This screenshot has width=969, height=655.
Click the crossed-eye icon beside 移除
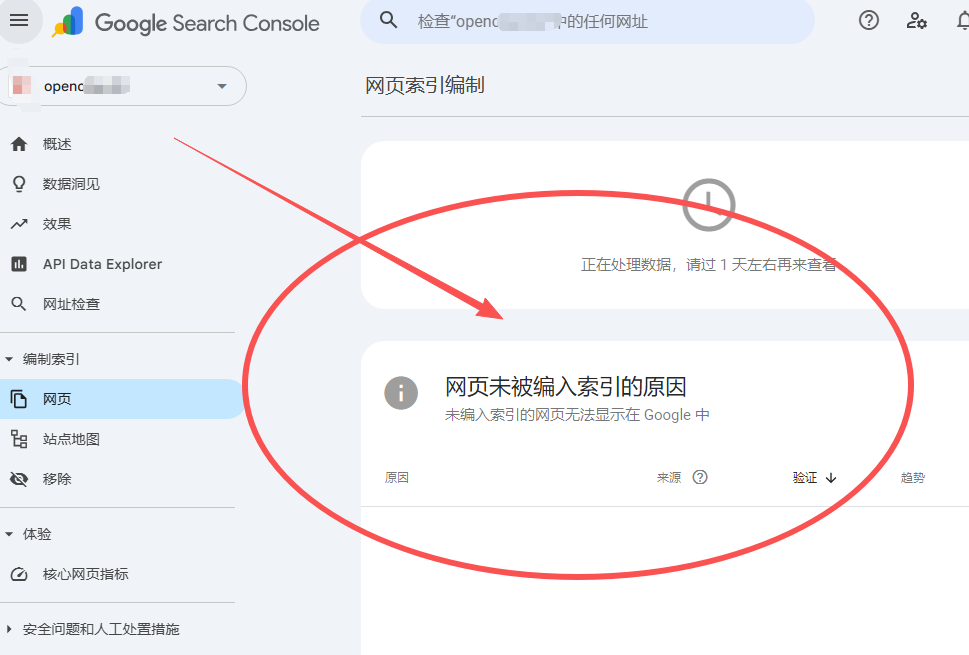tap(19, 479)
